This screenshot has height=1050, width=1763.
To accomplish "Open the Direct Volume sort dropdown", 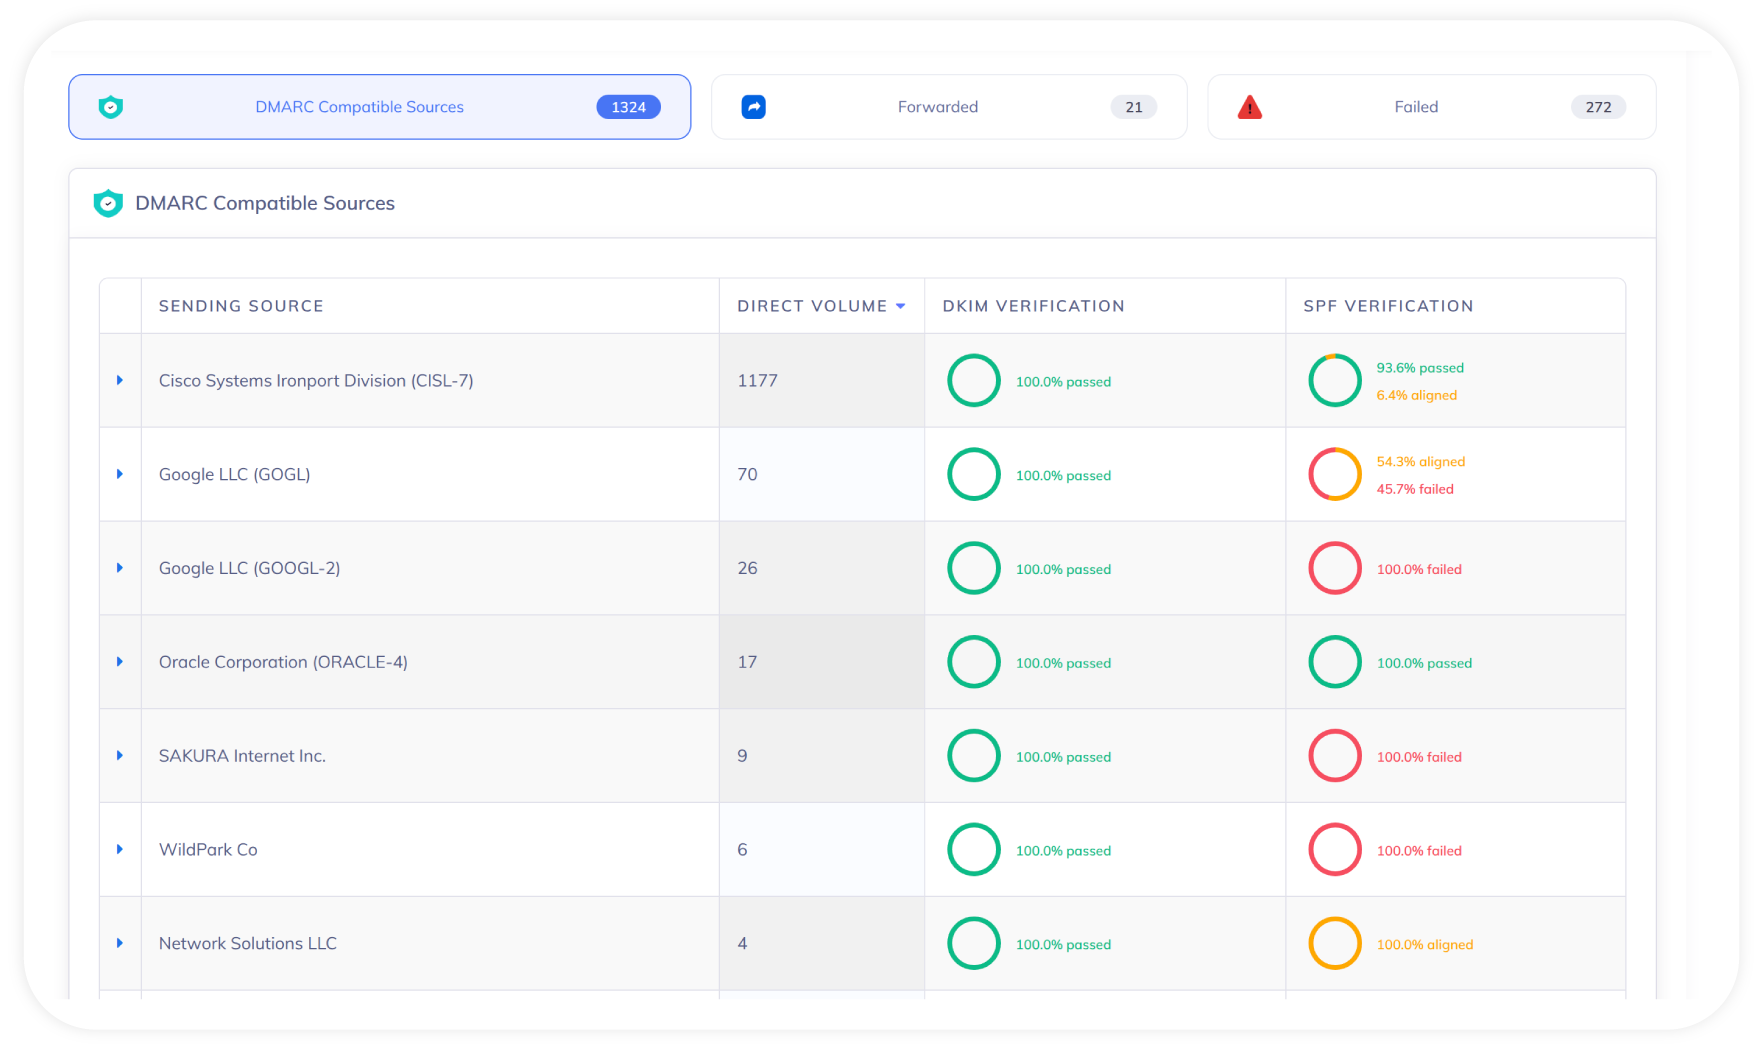I will pos(900,306).
